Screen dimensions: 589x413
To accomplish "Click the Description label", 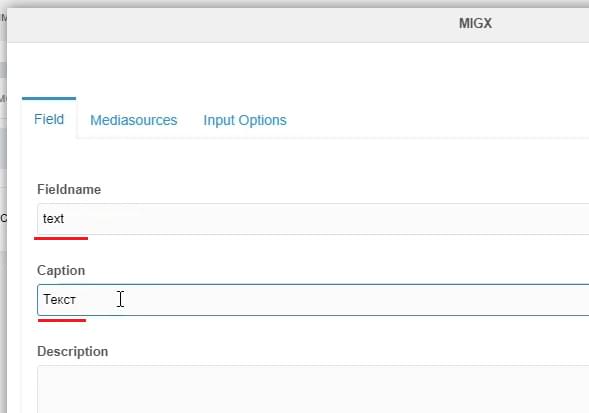I will [72, 352].
